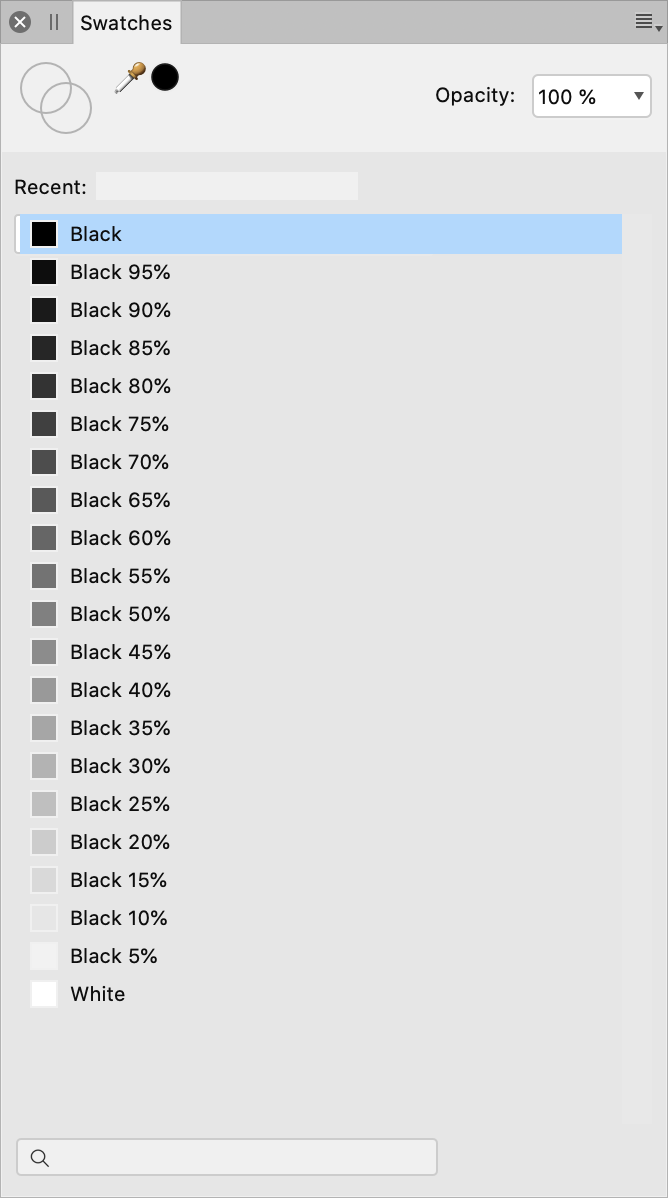
Task: Select Black 95% from the list
Action: [319, 272]
